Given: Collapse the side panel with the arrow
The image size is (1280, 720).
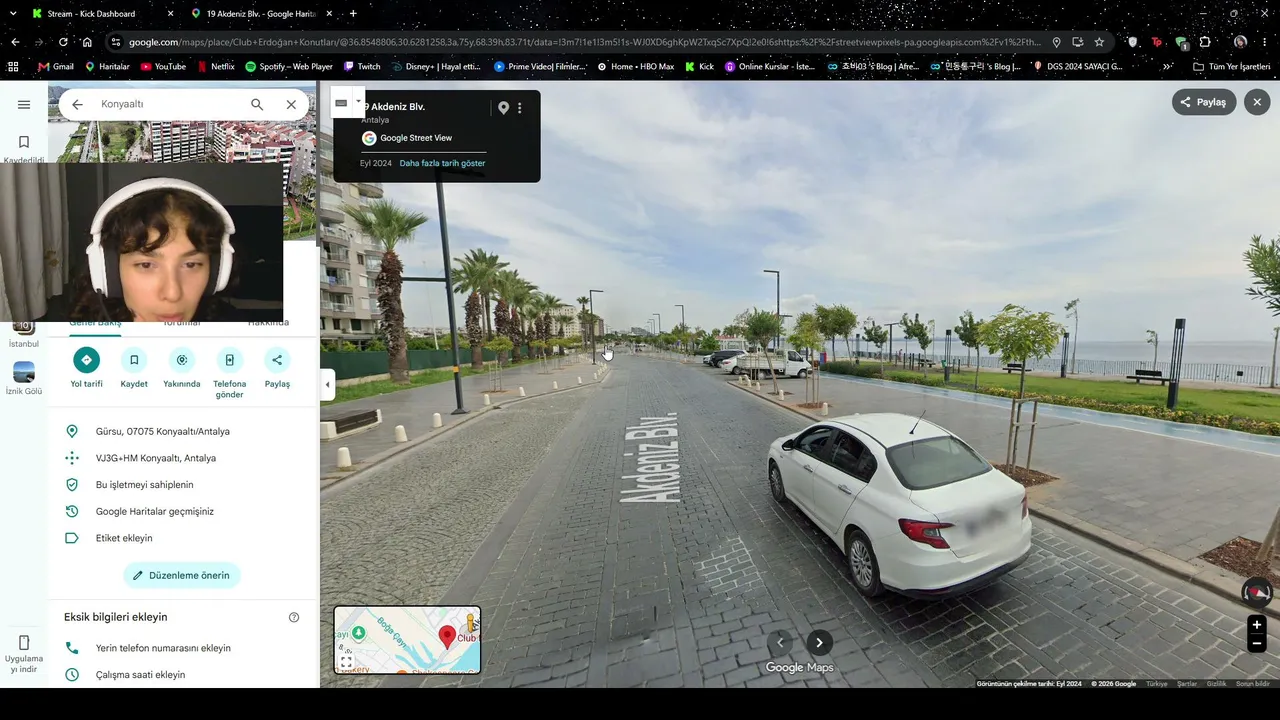Looking at the screenshot, I should point(327,384).
